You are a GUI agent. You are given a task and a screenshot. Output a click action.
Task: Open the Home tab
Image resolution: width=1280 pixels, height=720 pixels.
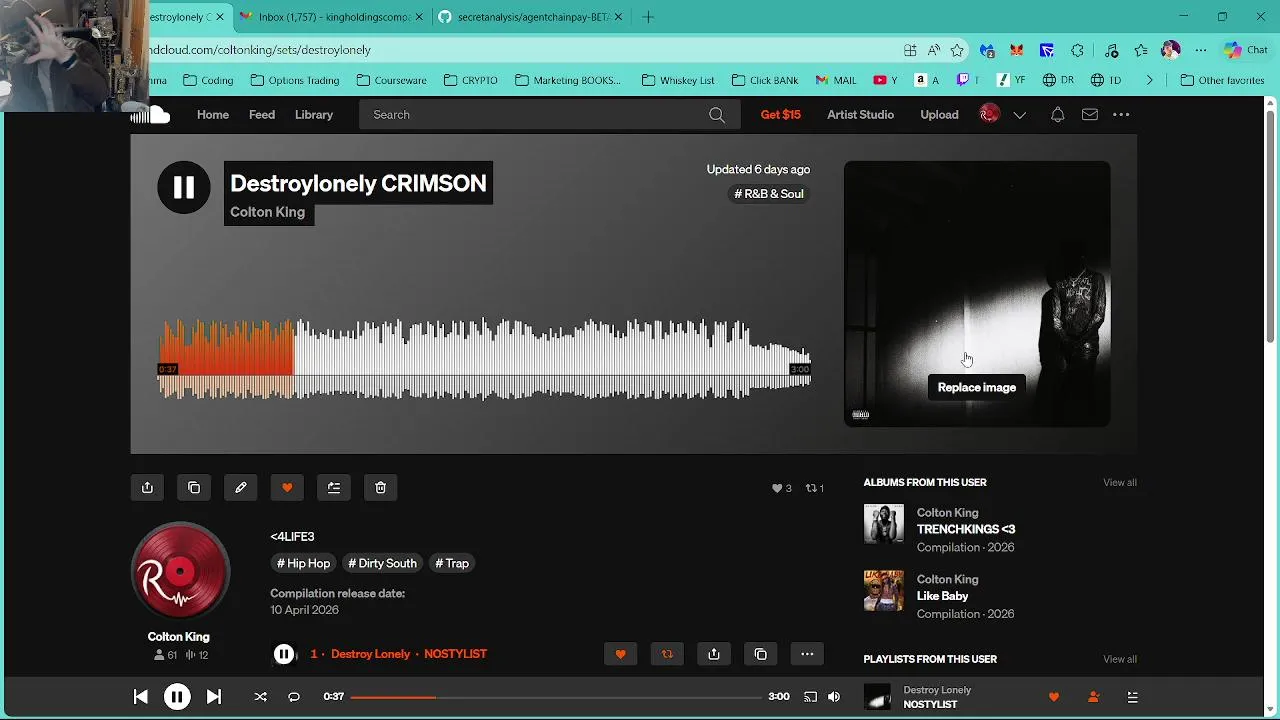(213, 115)
